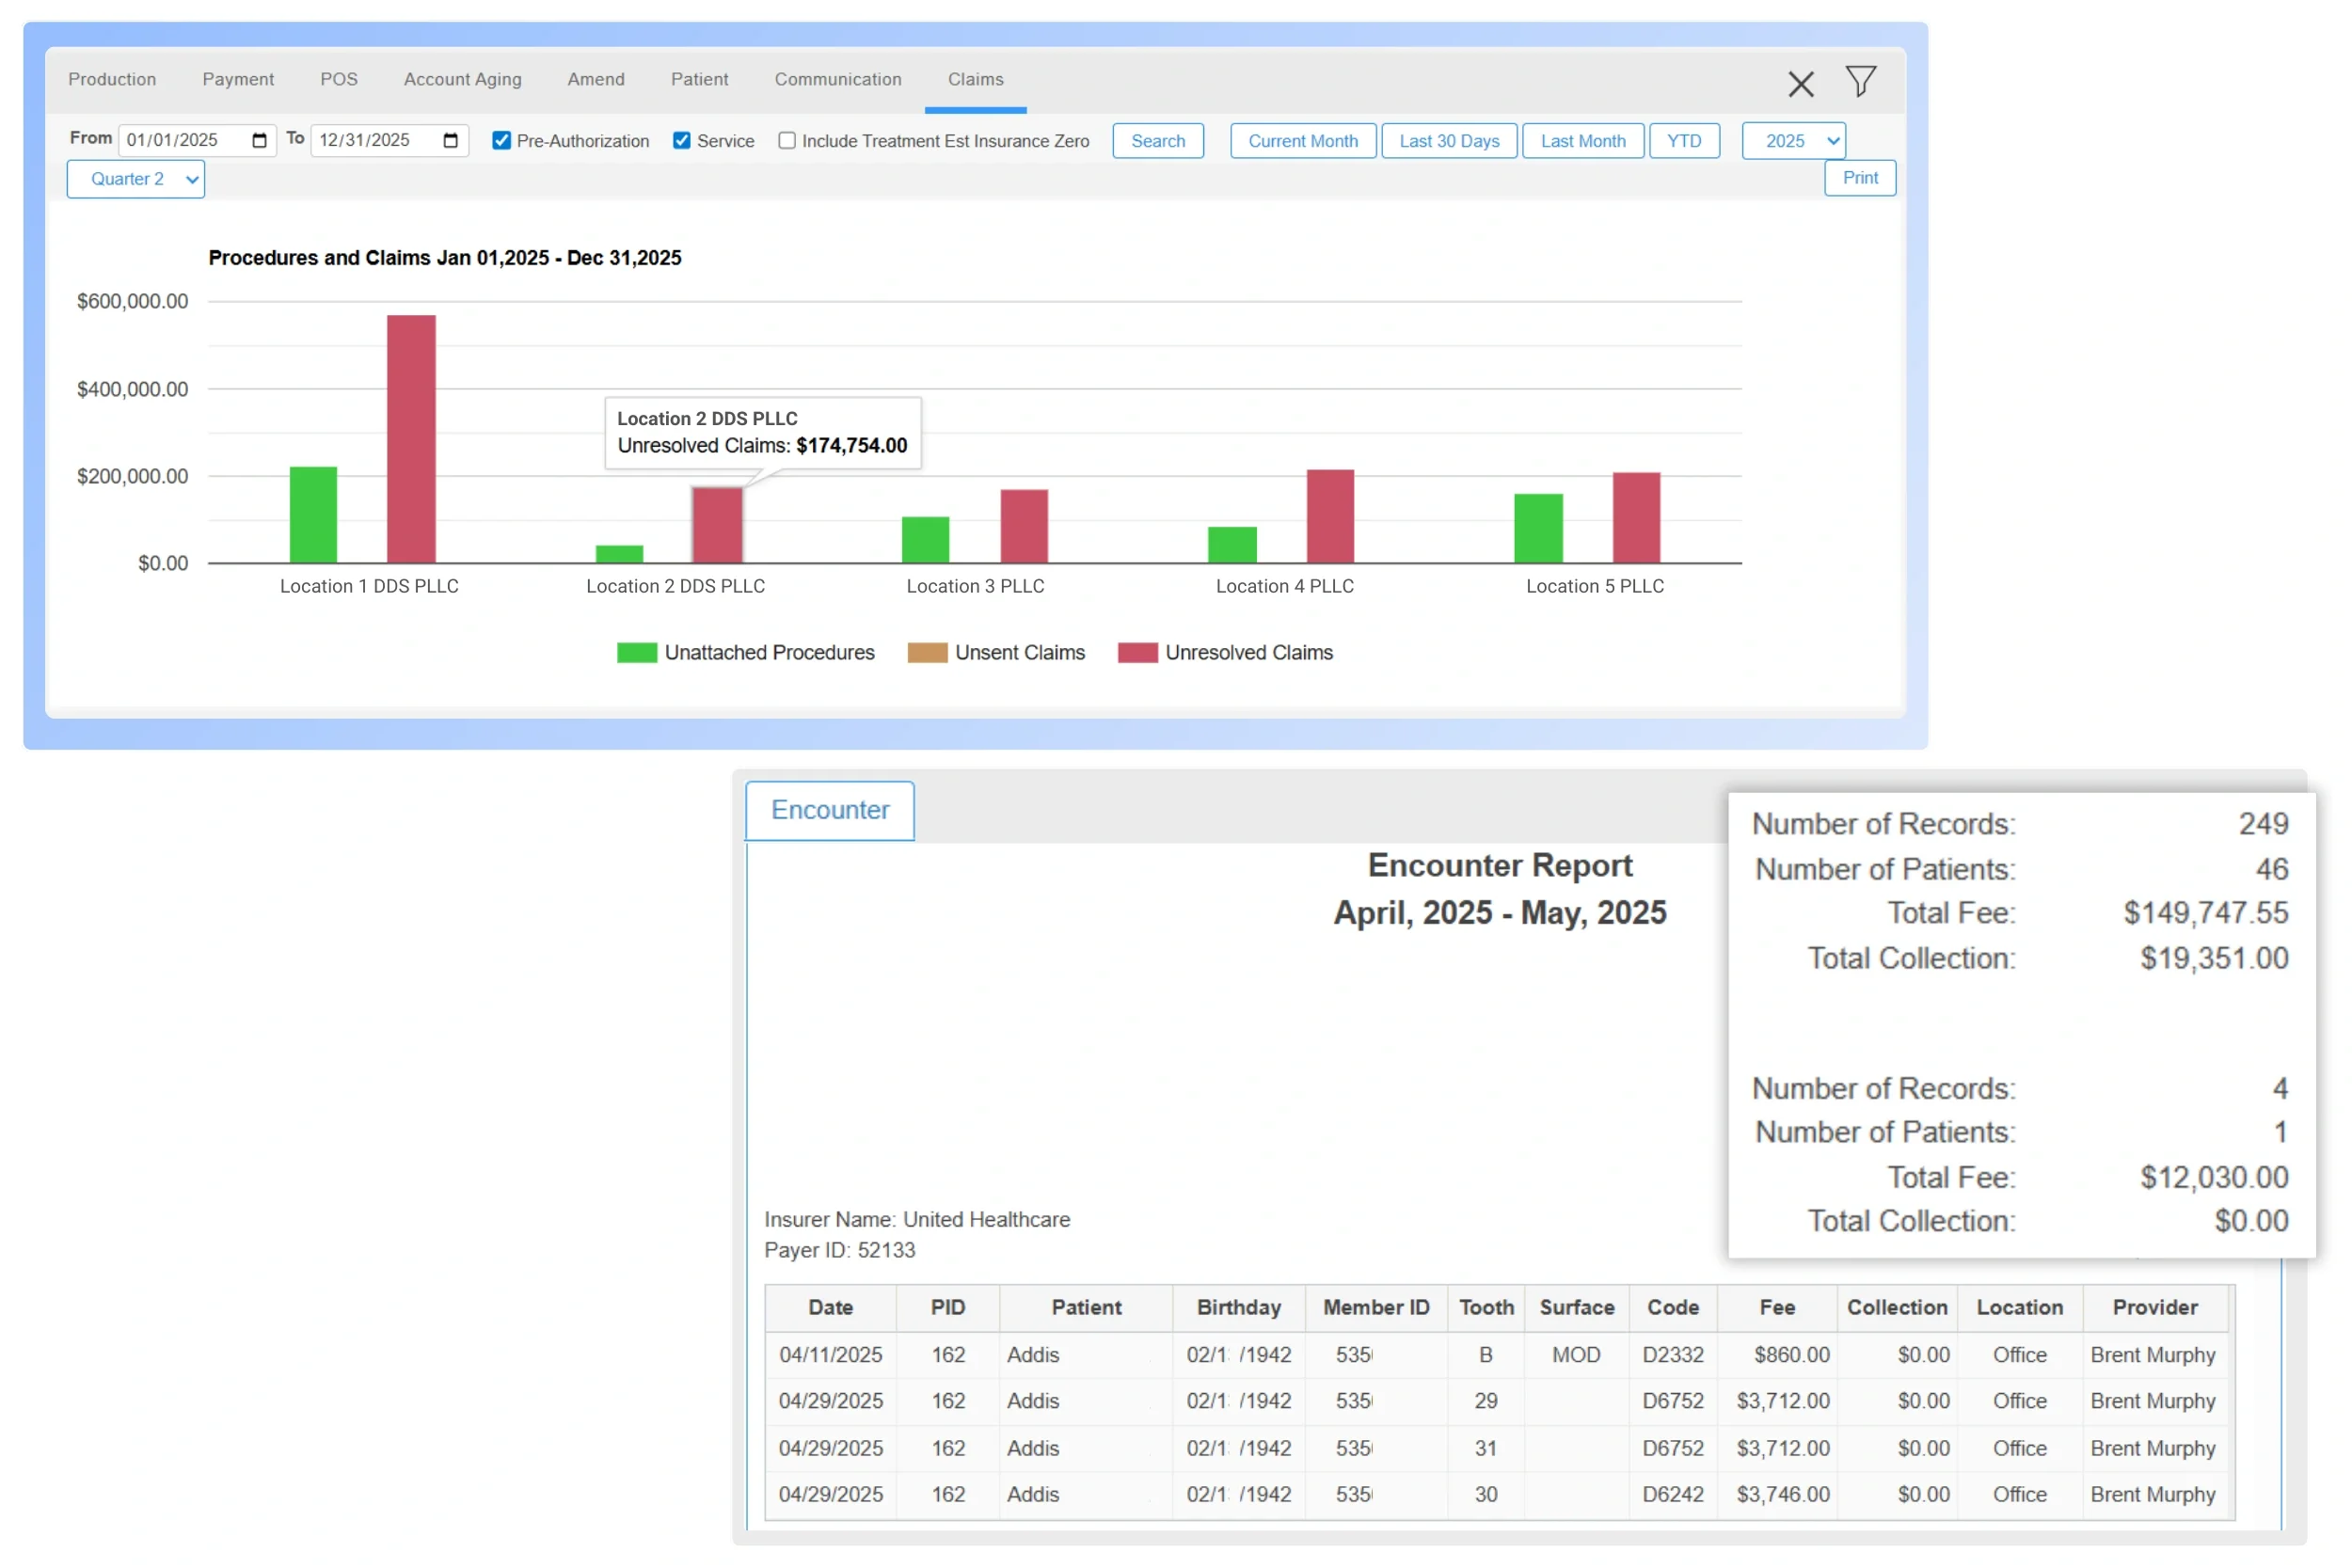This screenshot has height=1568, width=2352.
Task: Click Location 5 green Unattached Procedures bar
Action: (x=1537, y=528)
